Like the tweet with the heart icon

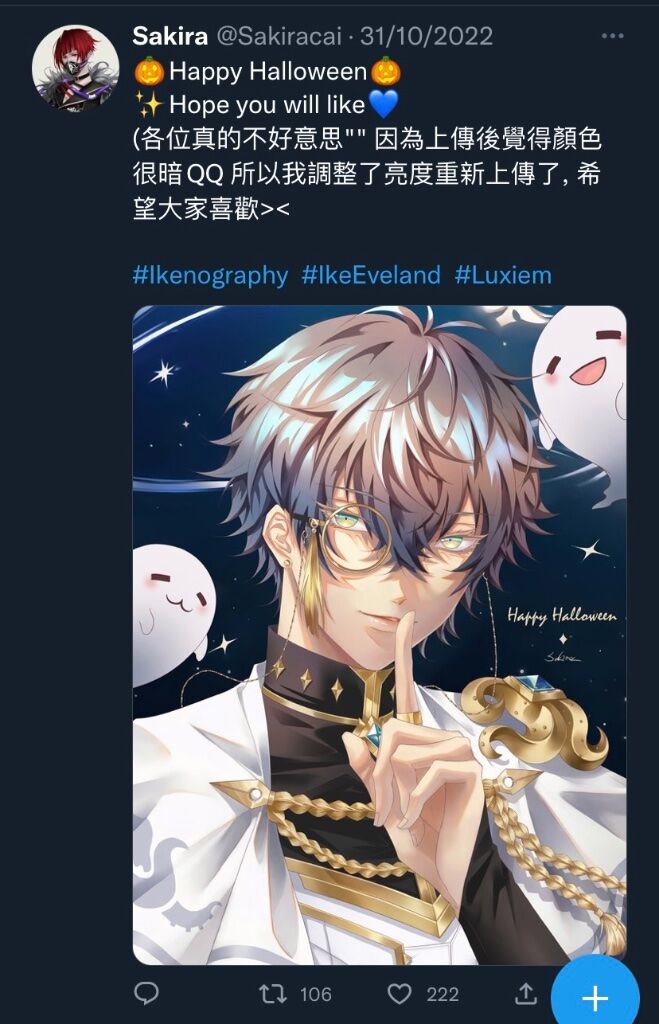point(399,994)
